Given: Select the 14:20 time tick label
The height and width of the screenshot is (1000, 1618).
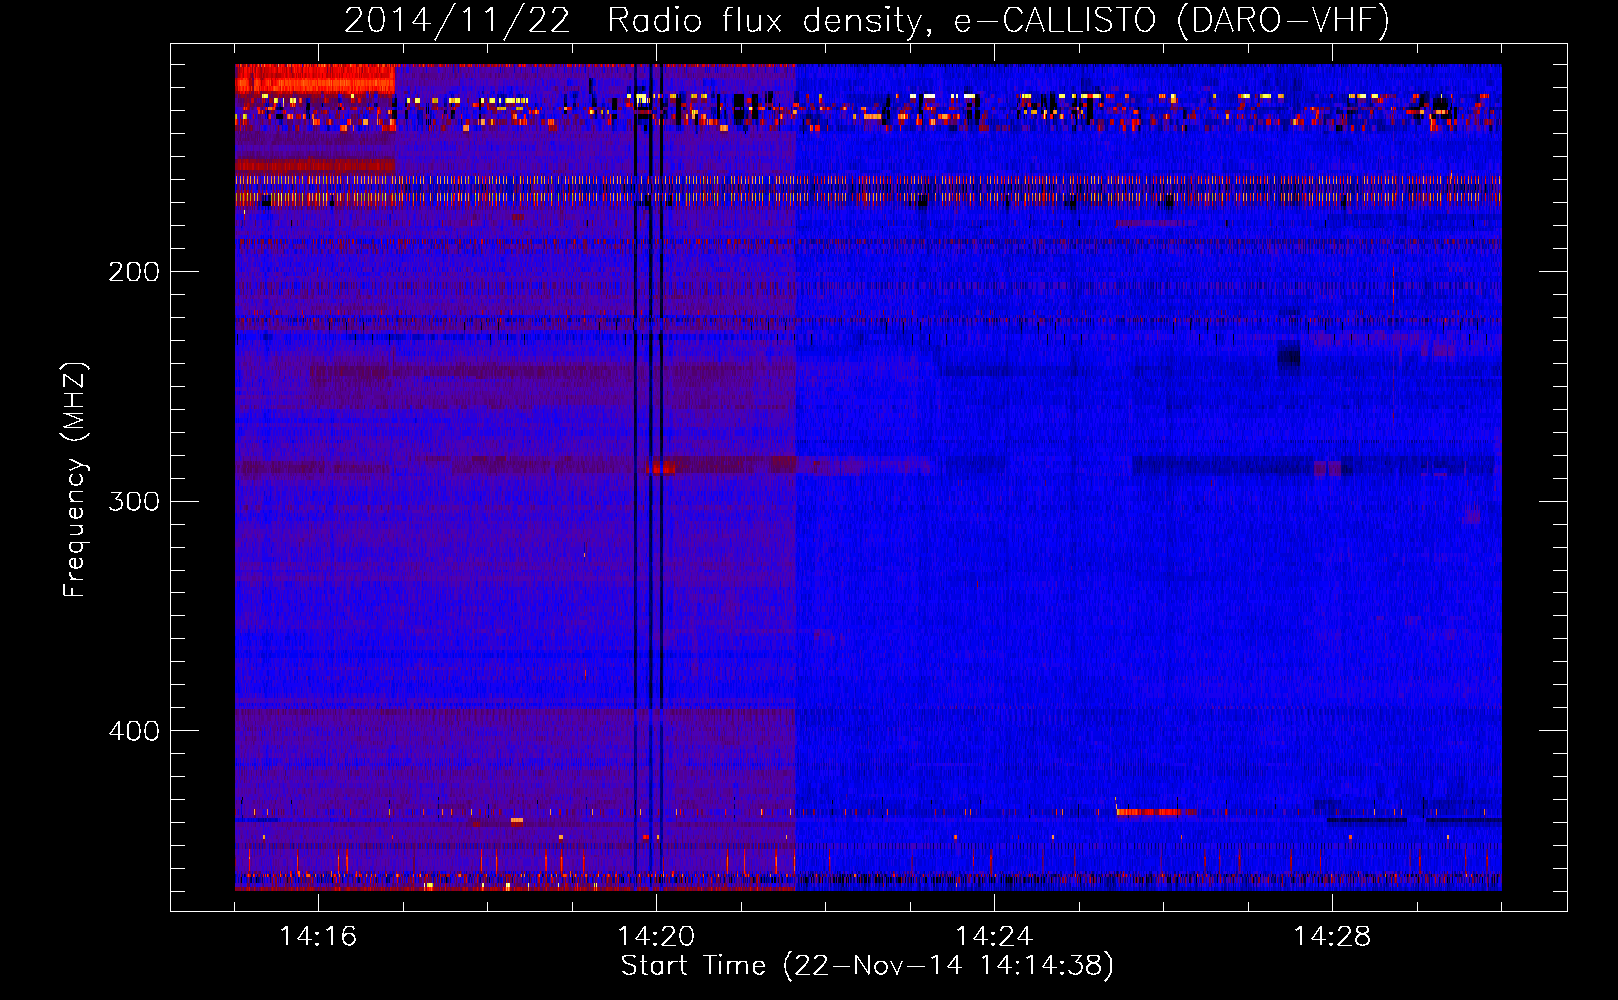Looking at the screenshot, I should [x=656, y=936].
